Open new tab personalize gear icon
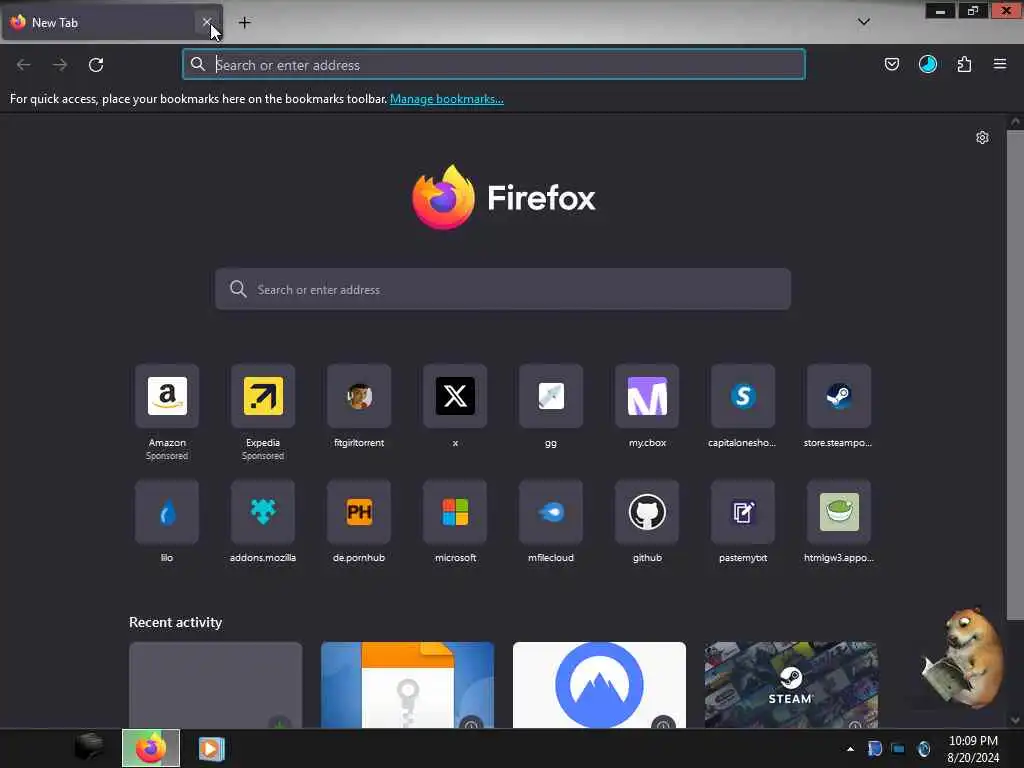 982,137
